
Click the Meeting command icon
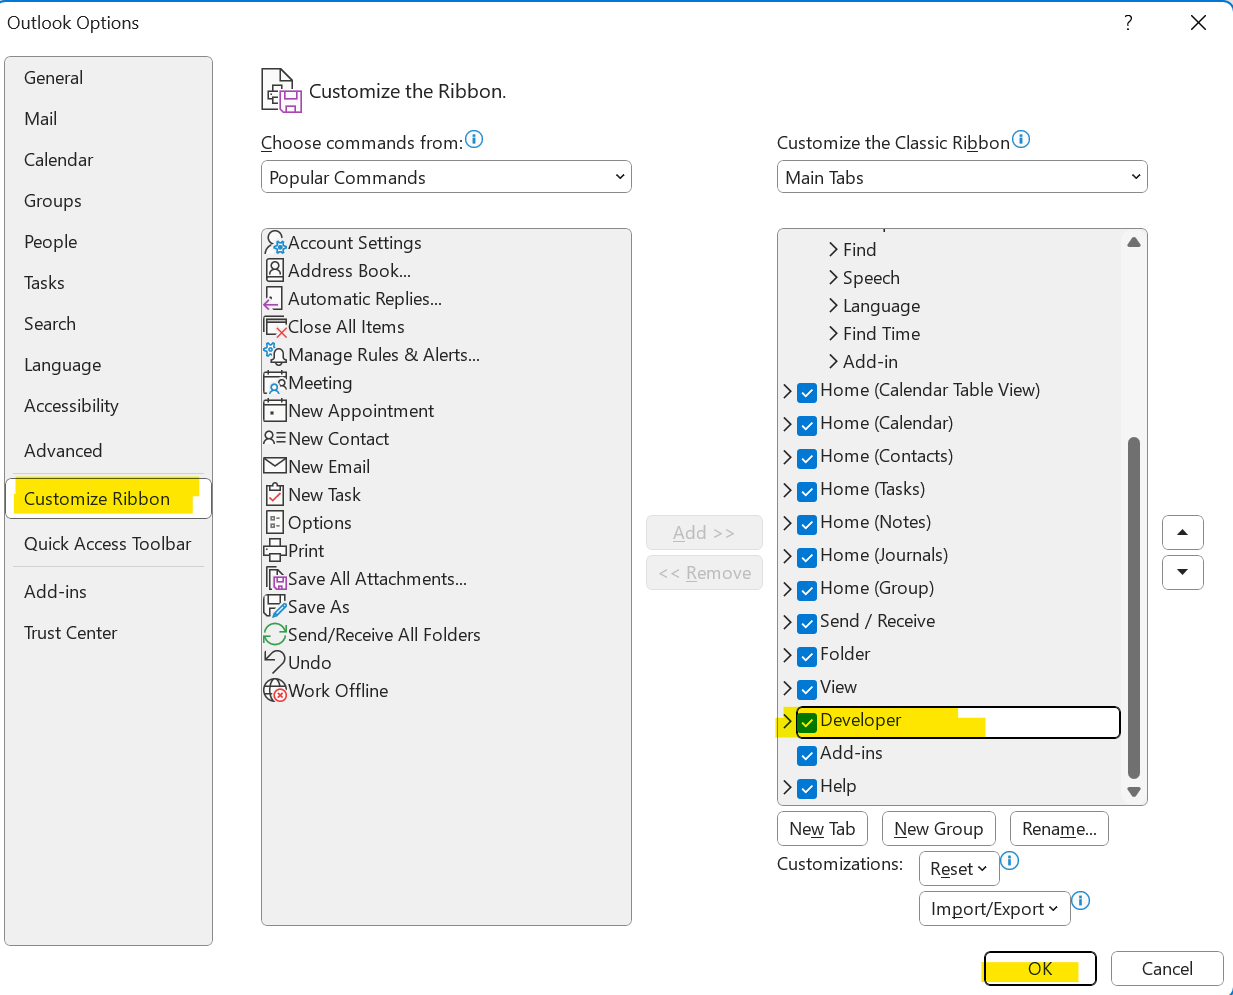click(x=275, y=383)
